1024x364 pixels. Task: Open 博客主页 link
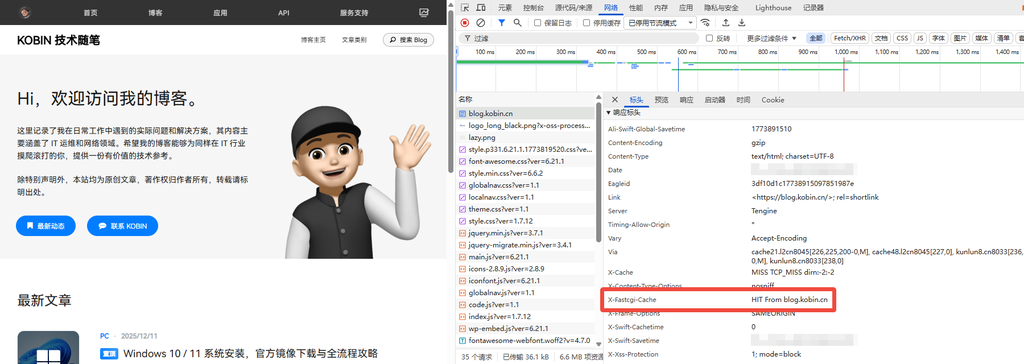[313, 40]
